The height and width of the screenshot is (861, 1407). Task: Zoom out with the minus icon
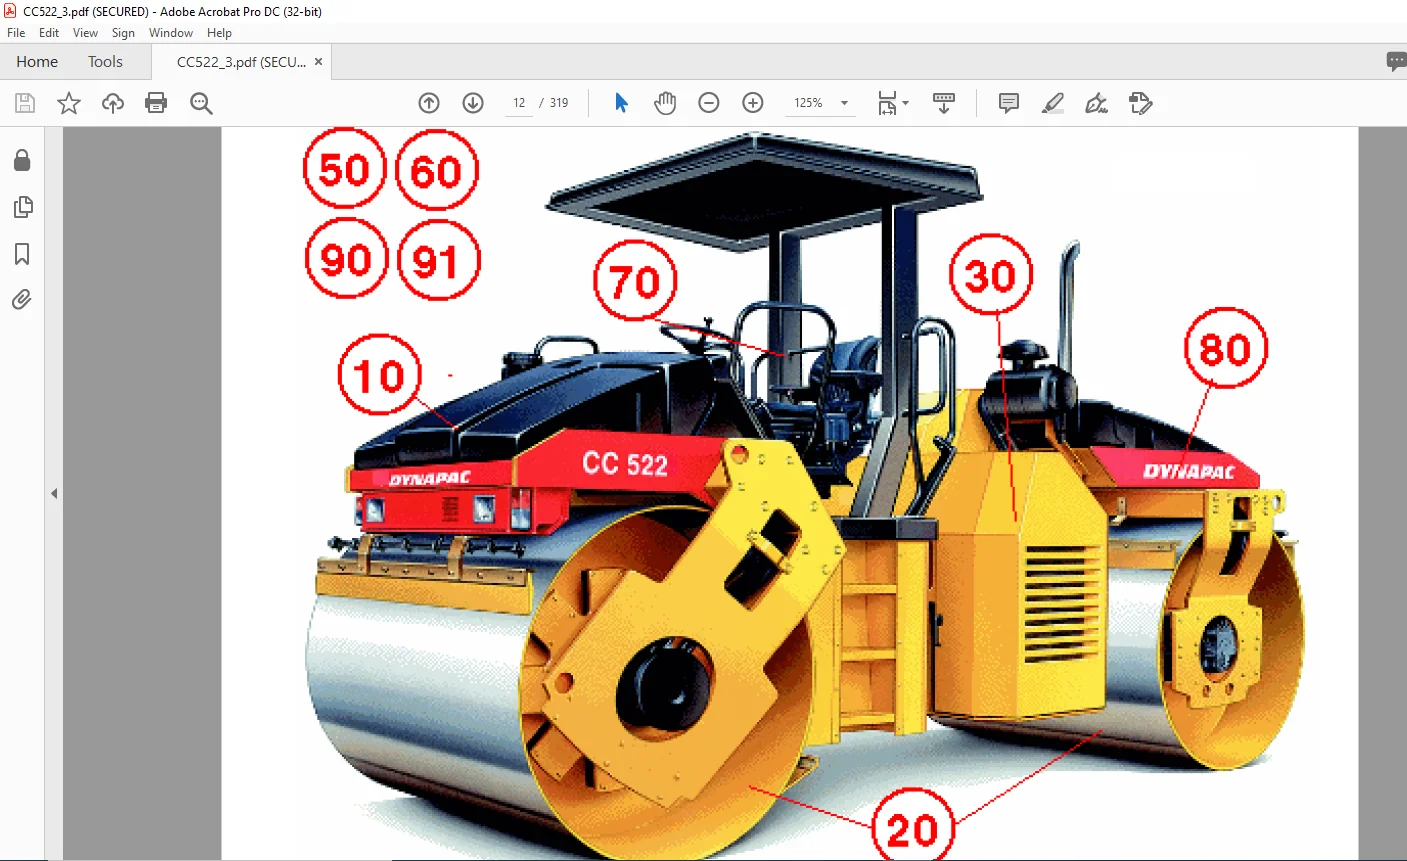point(709,103)
